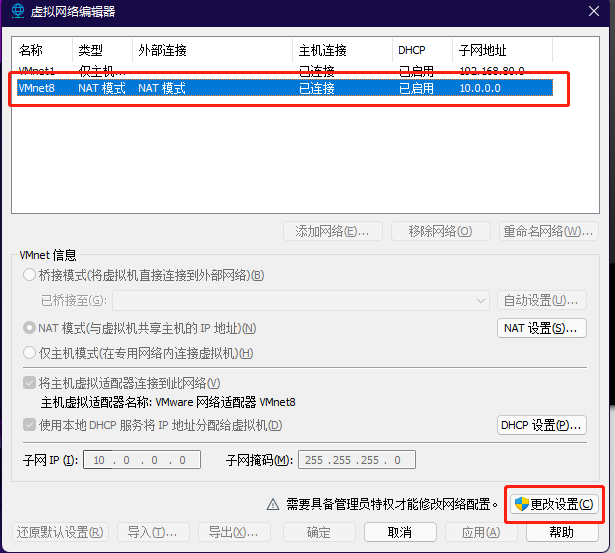Click the Virtual Network Editor globe icon

point(17,11)
